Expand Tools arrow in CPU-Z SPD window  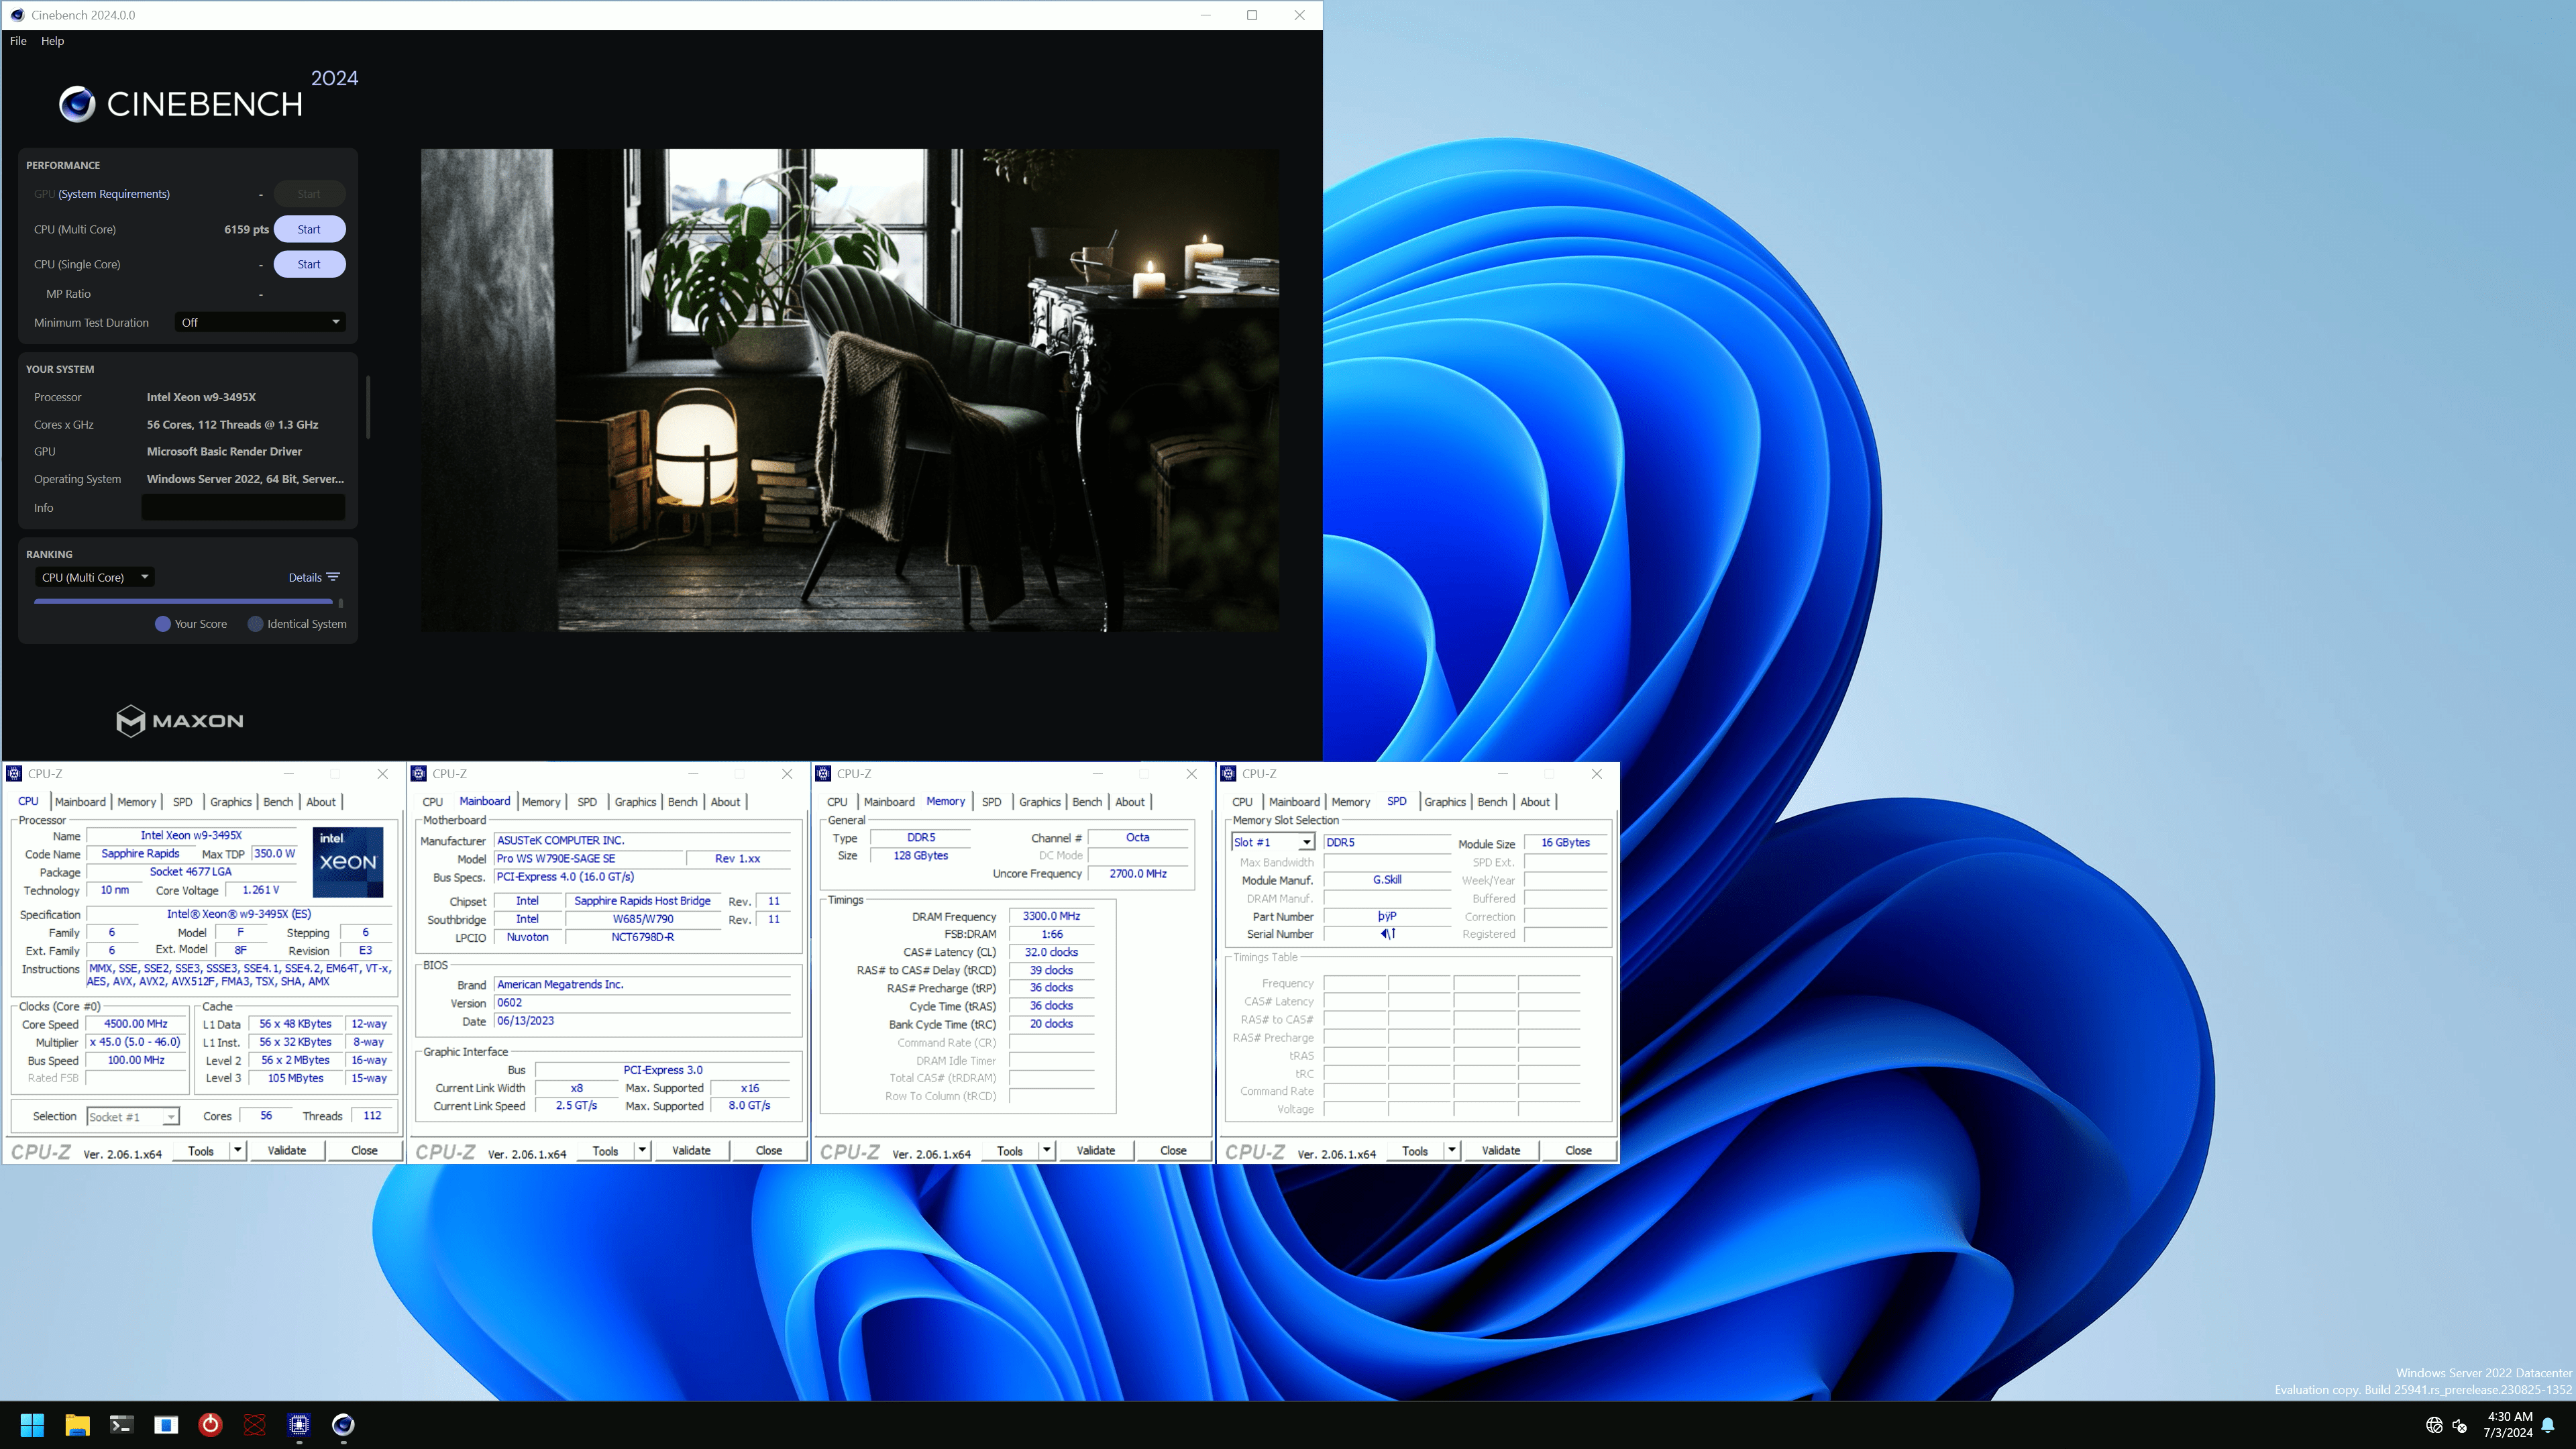1452,1150
